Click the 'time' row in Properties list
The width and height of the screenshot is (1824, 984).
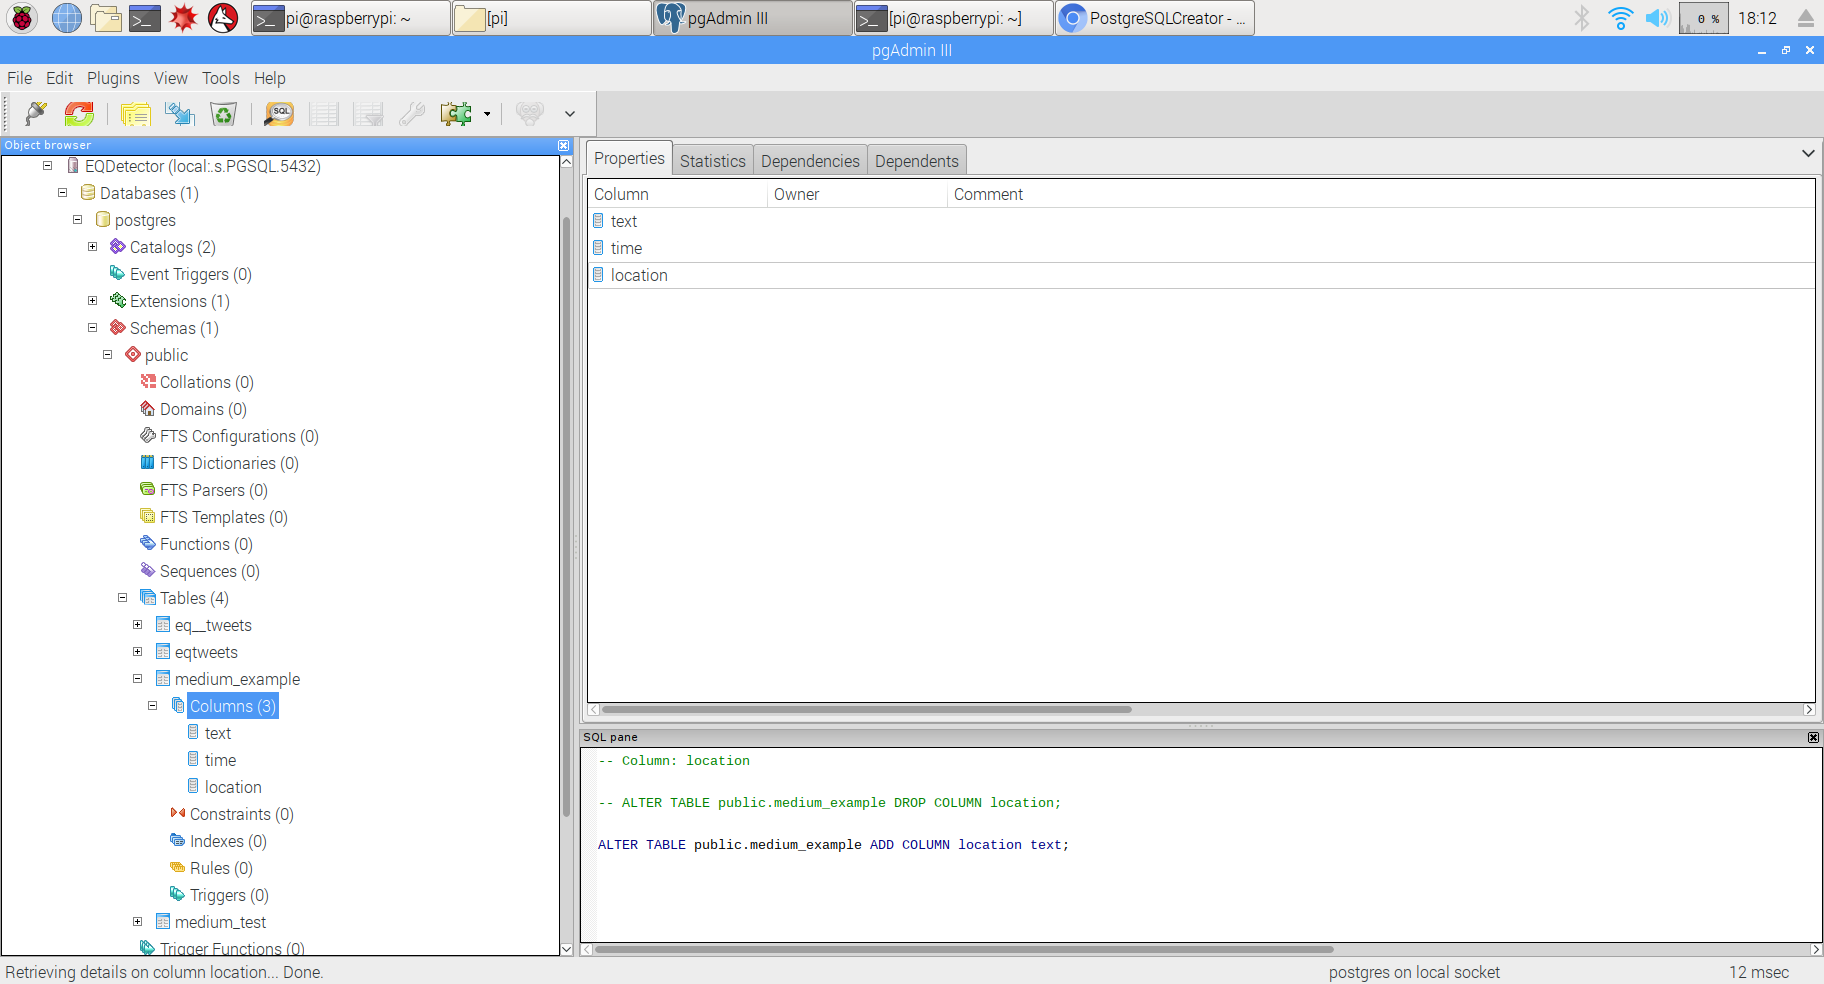(1201, 248)
